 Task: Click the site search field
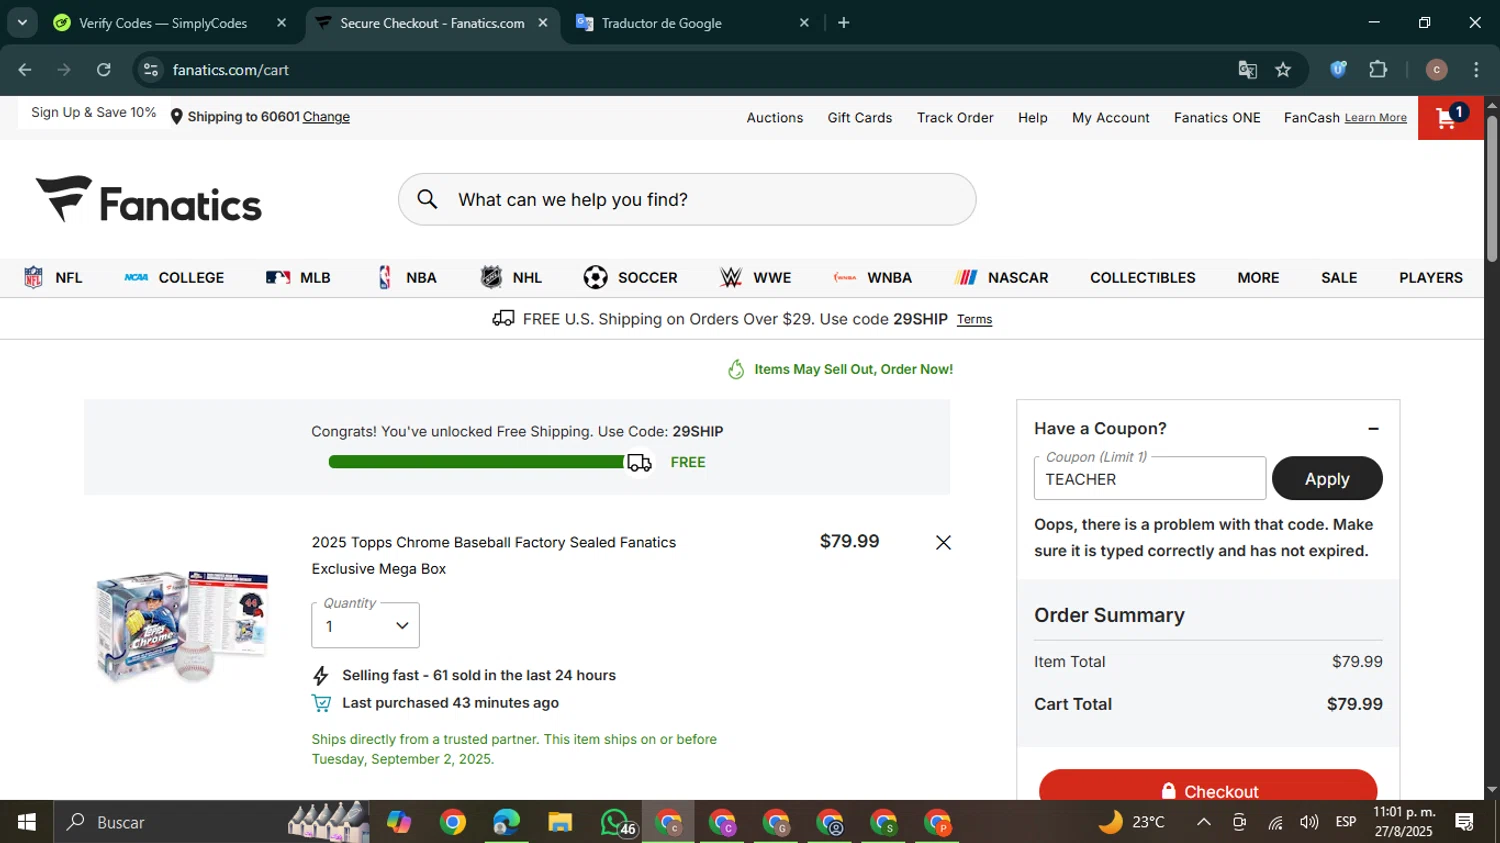pyautogui.click(x=687, y=199)
